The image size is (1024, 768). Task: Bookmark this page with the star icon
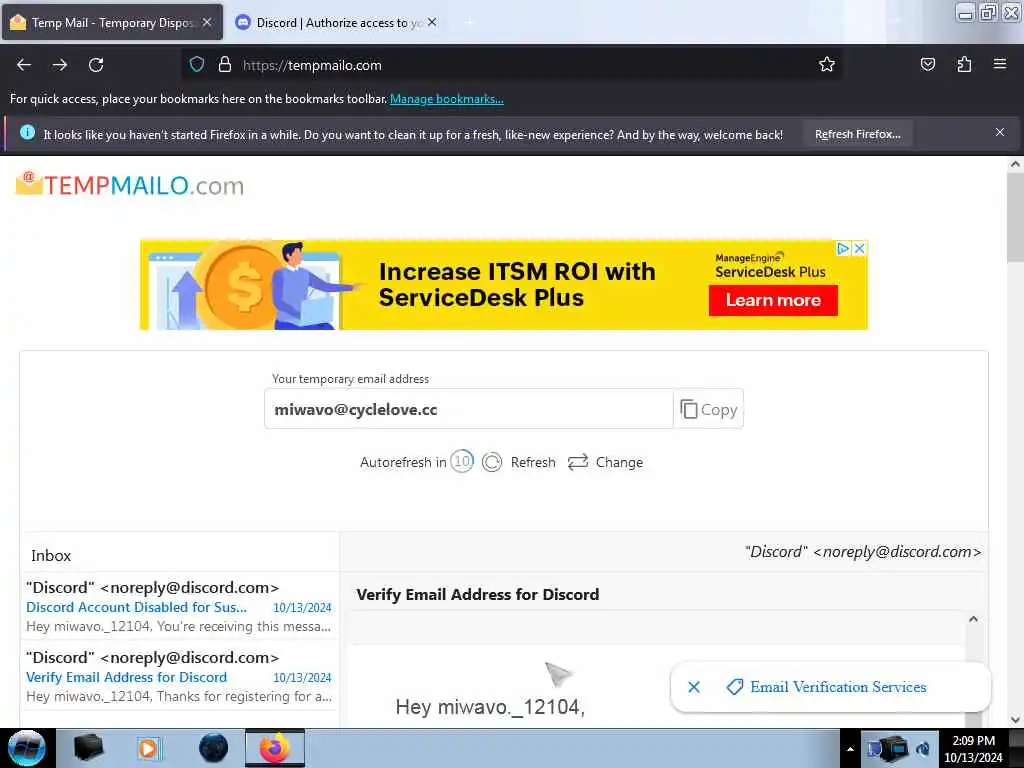827,64
